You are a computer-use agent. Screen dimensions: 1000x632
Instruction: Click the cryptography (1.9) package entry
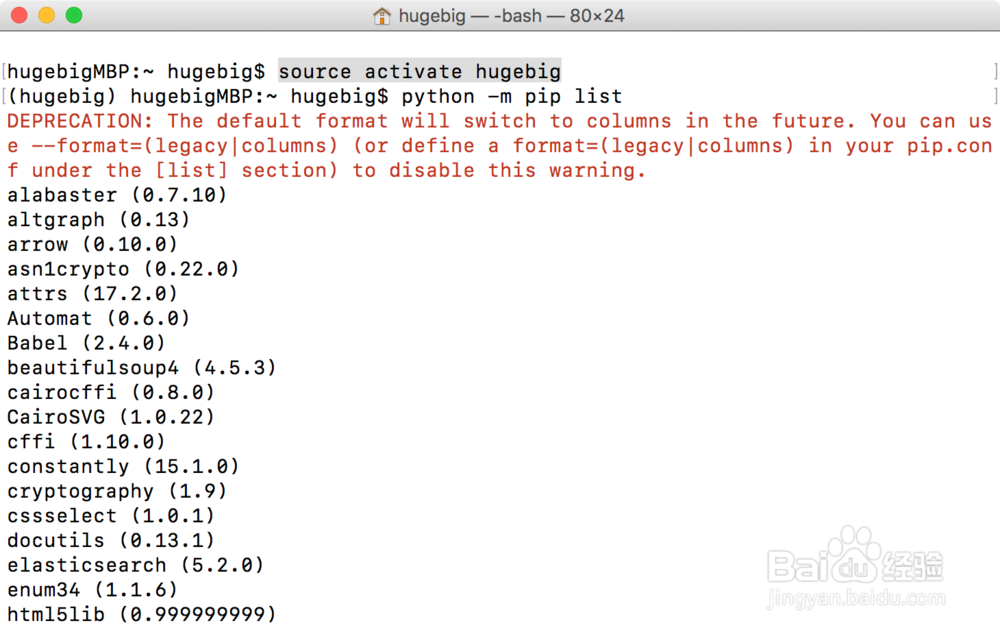117,491
